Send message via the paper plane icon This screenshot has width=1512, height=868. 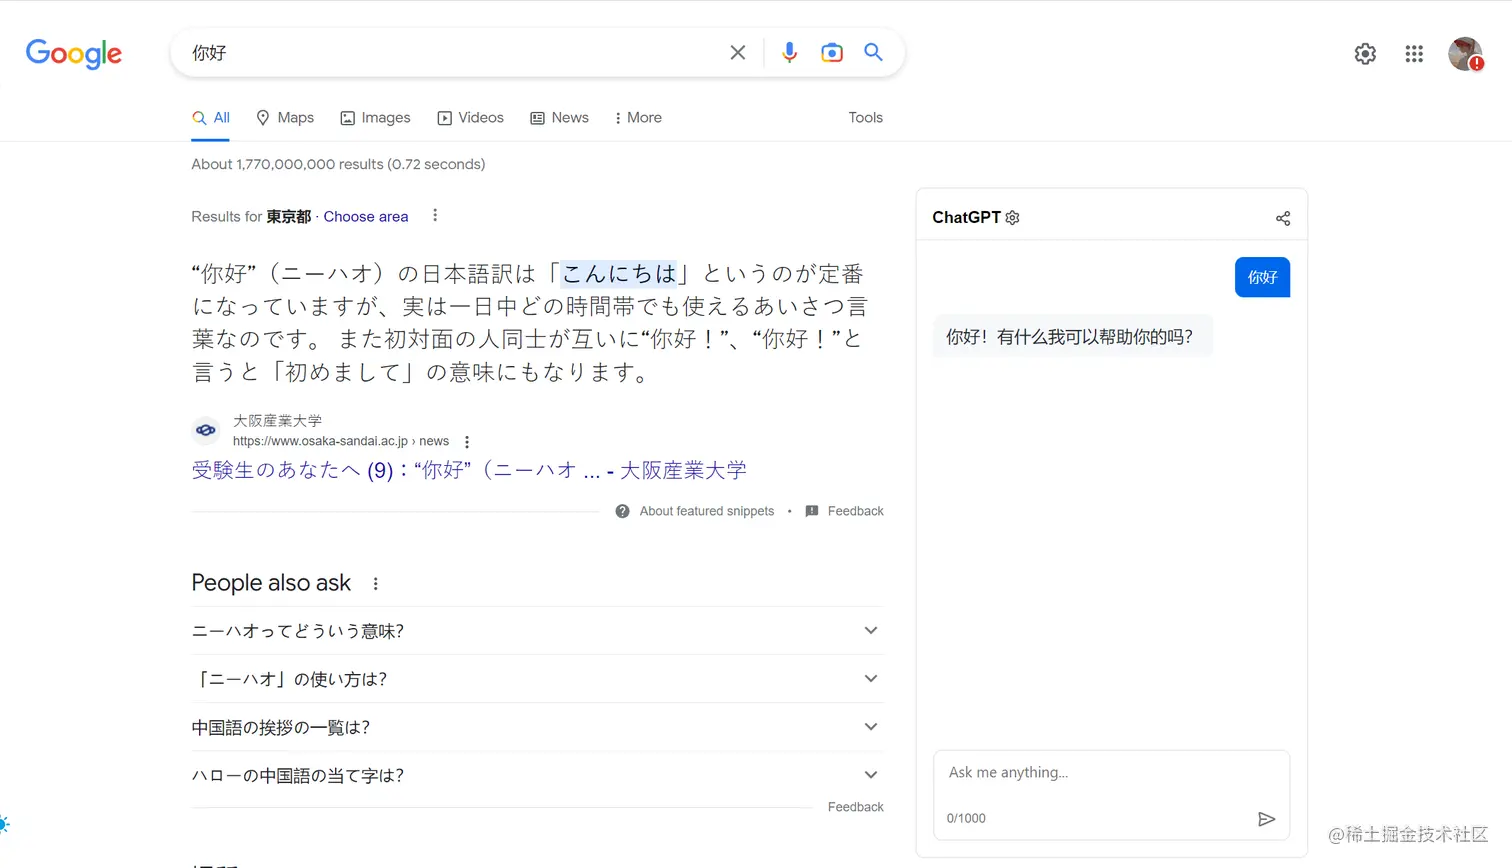pos(1267,818)
